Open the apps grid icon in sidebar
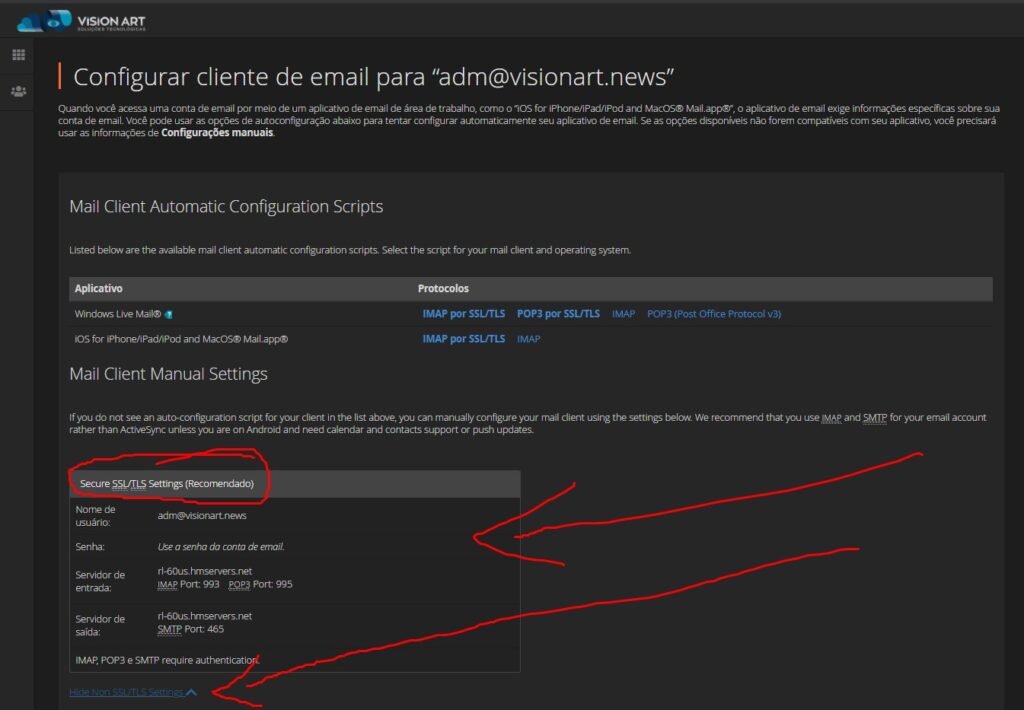This screenshot has width=1024, height=710. [19, 55]
